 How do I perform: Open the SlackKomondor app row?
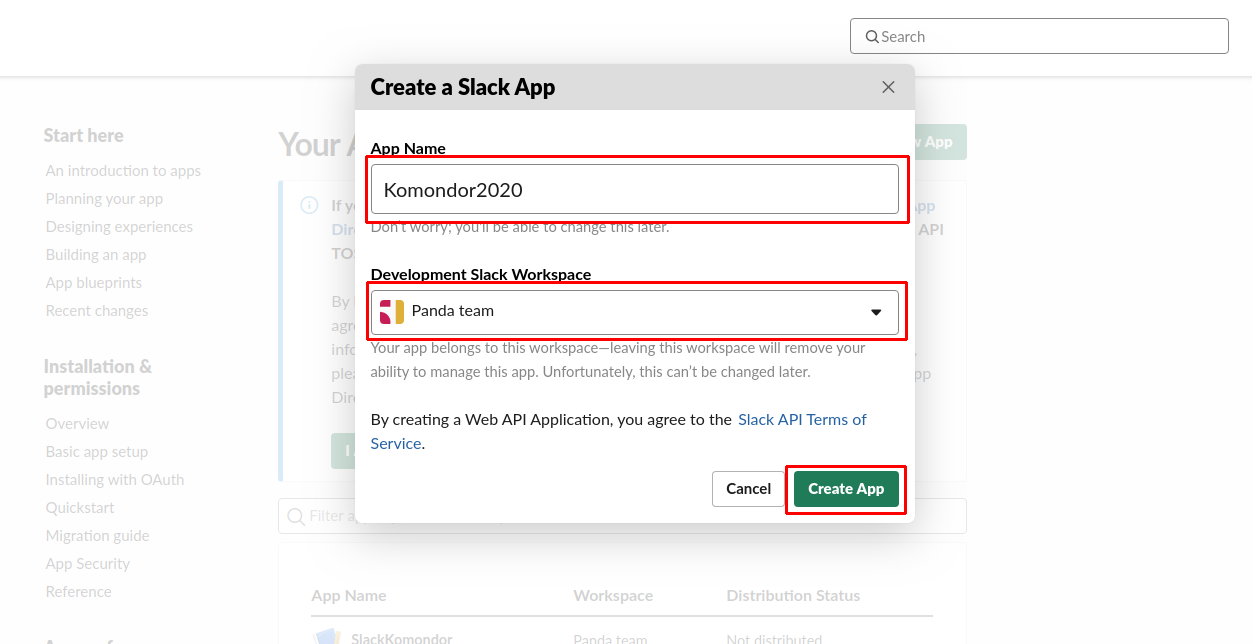click(622, 638)
